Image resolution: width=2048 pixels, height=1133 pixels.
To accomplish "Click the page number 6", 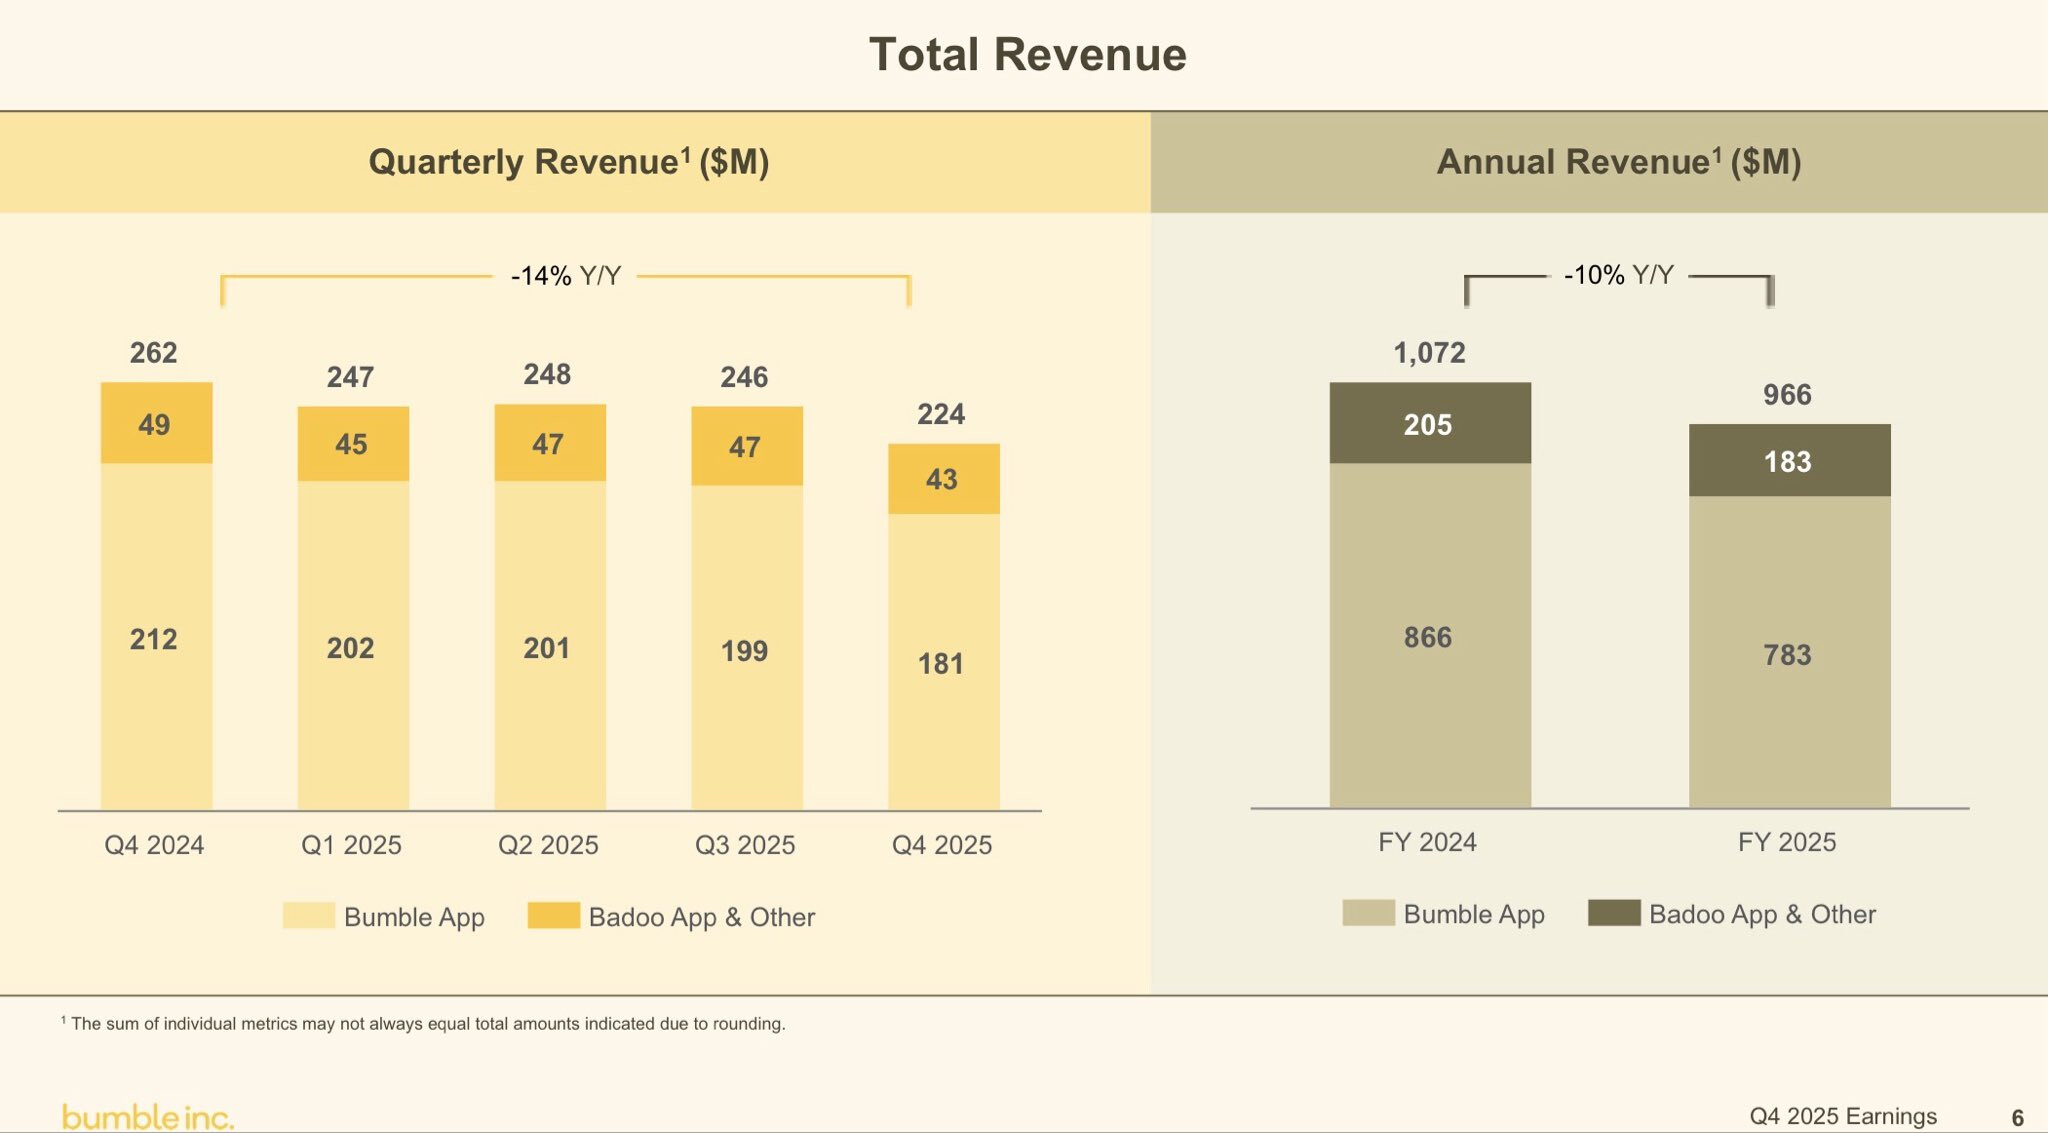I will pyautogui.click(x=2017, y=1117).
